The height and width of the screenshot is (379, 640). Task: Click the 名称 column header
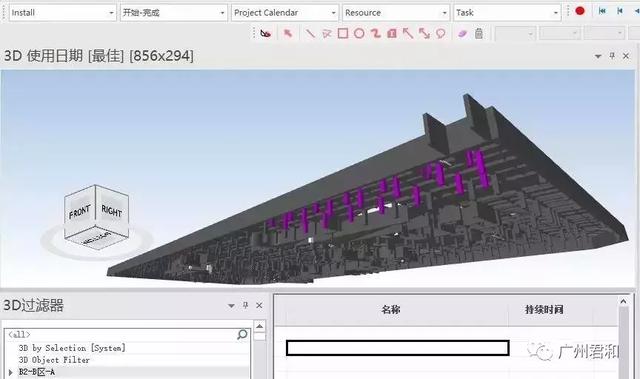[x=391, y=310]
